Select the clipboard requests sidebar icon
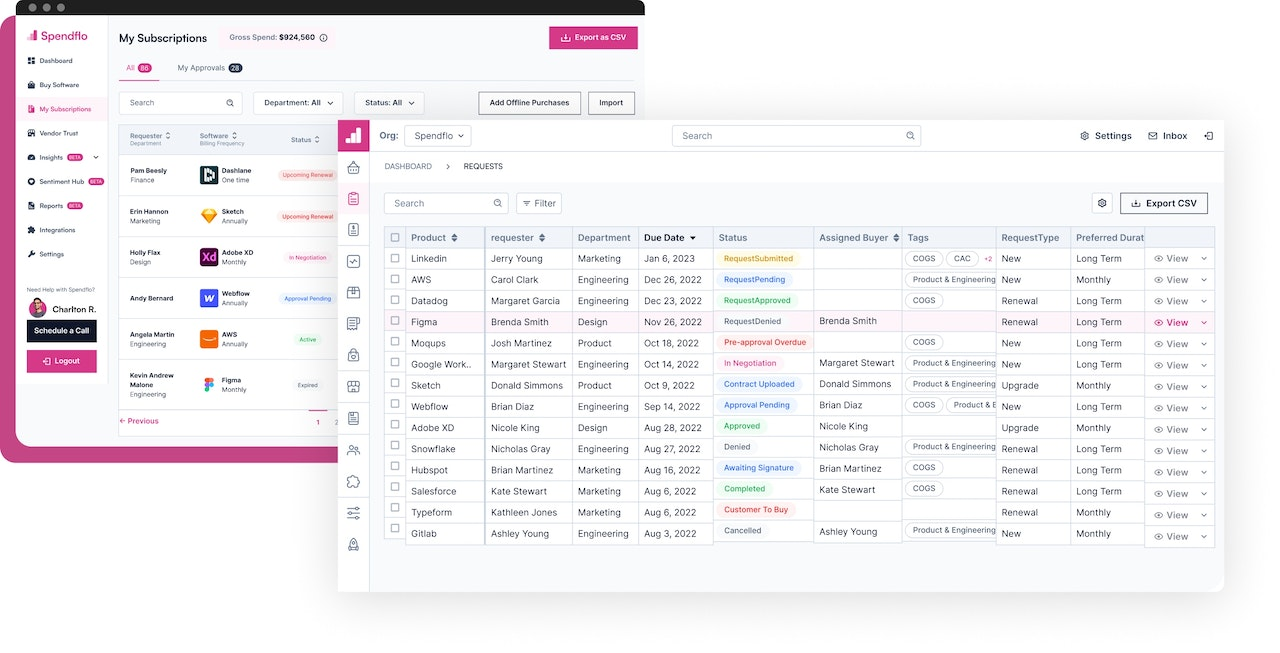The width and height of the screenshot is (1280, 653). coord(353,199)
